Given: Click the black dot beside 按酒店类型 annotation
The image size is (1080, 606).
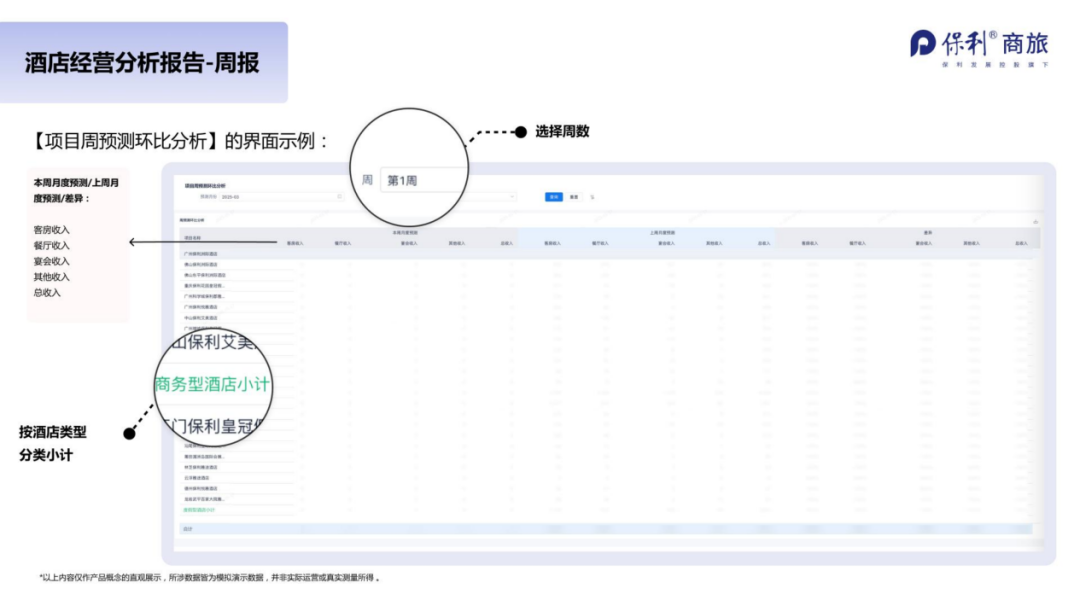Looking at the screenshot, I should 129,433.
